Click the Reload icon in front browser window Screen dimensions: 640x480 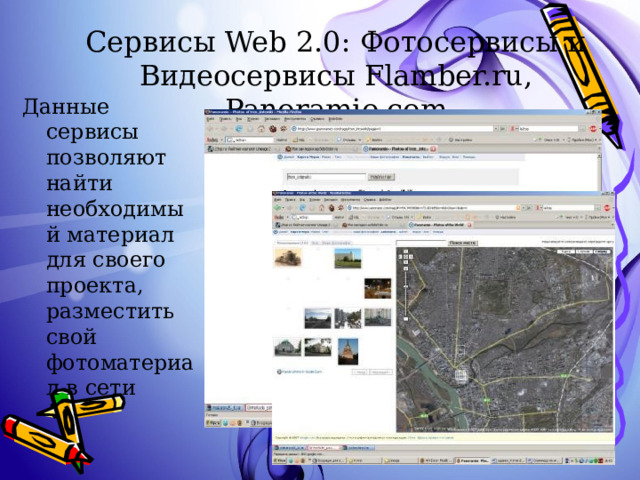point(303,208)
